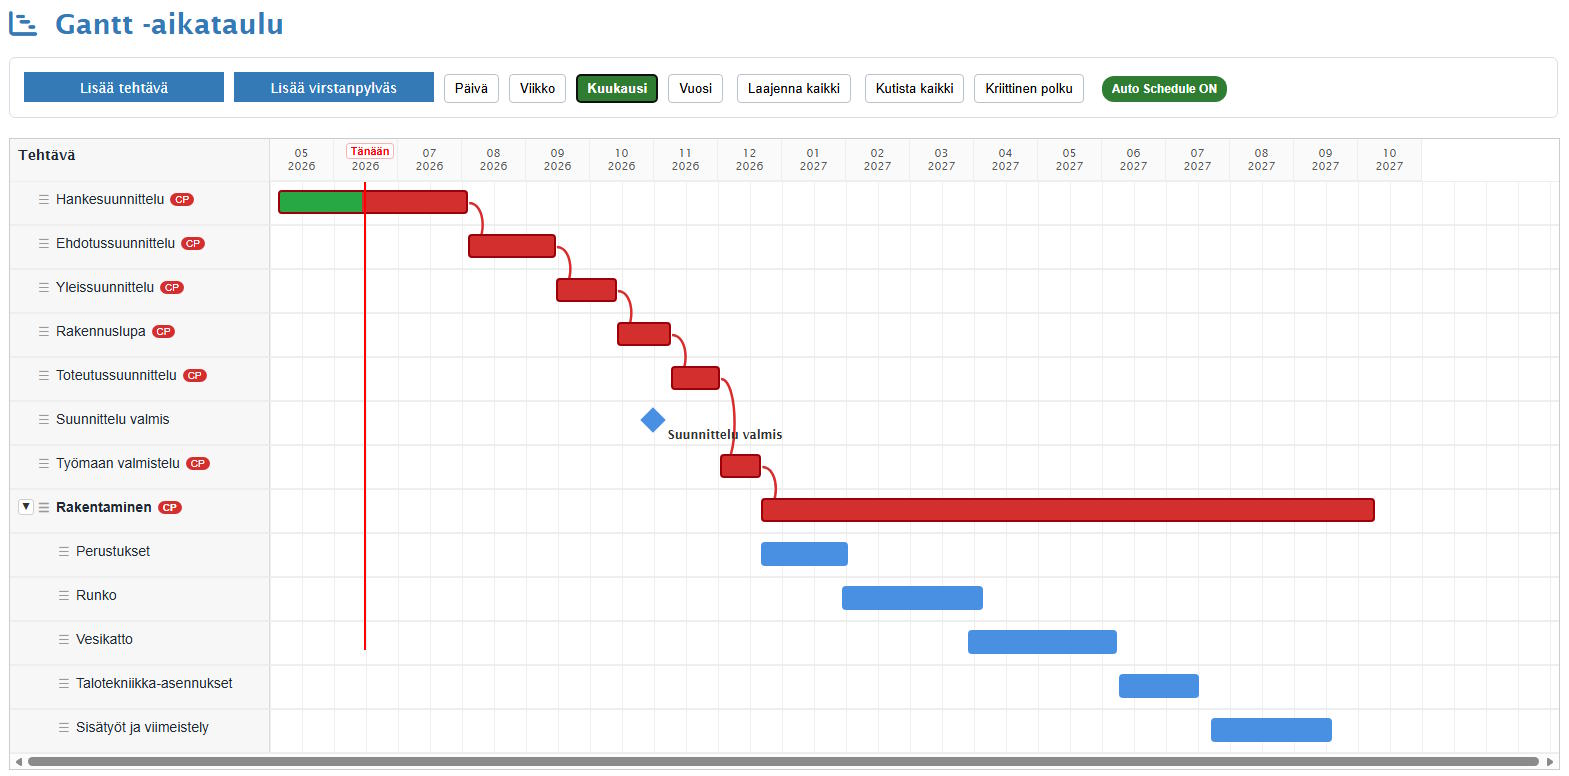Screen dimensions: 1569x776
Task: Select the long Rakentaminen summary bar
Action: pyautogui.click(x=1068, y=510)
